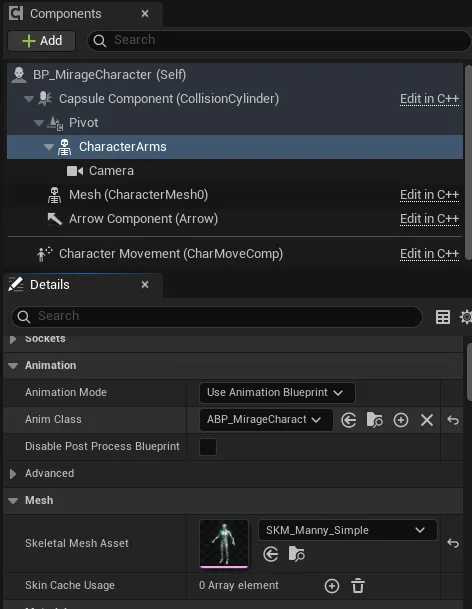Click the Mesh skeleton icon
The height and width of the screenshot is (609, 472).
click(54, 195)
